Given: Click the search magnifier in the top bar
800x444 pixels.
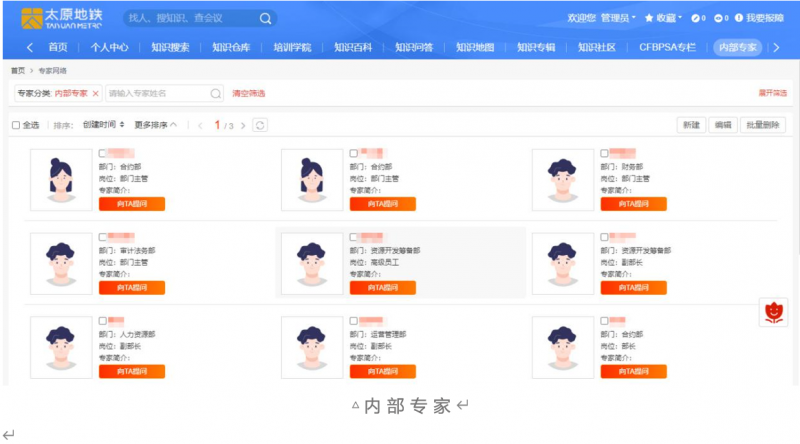Looking at the screenshot, I should (x=266, y=18).
